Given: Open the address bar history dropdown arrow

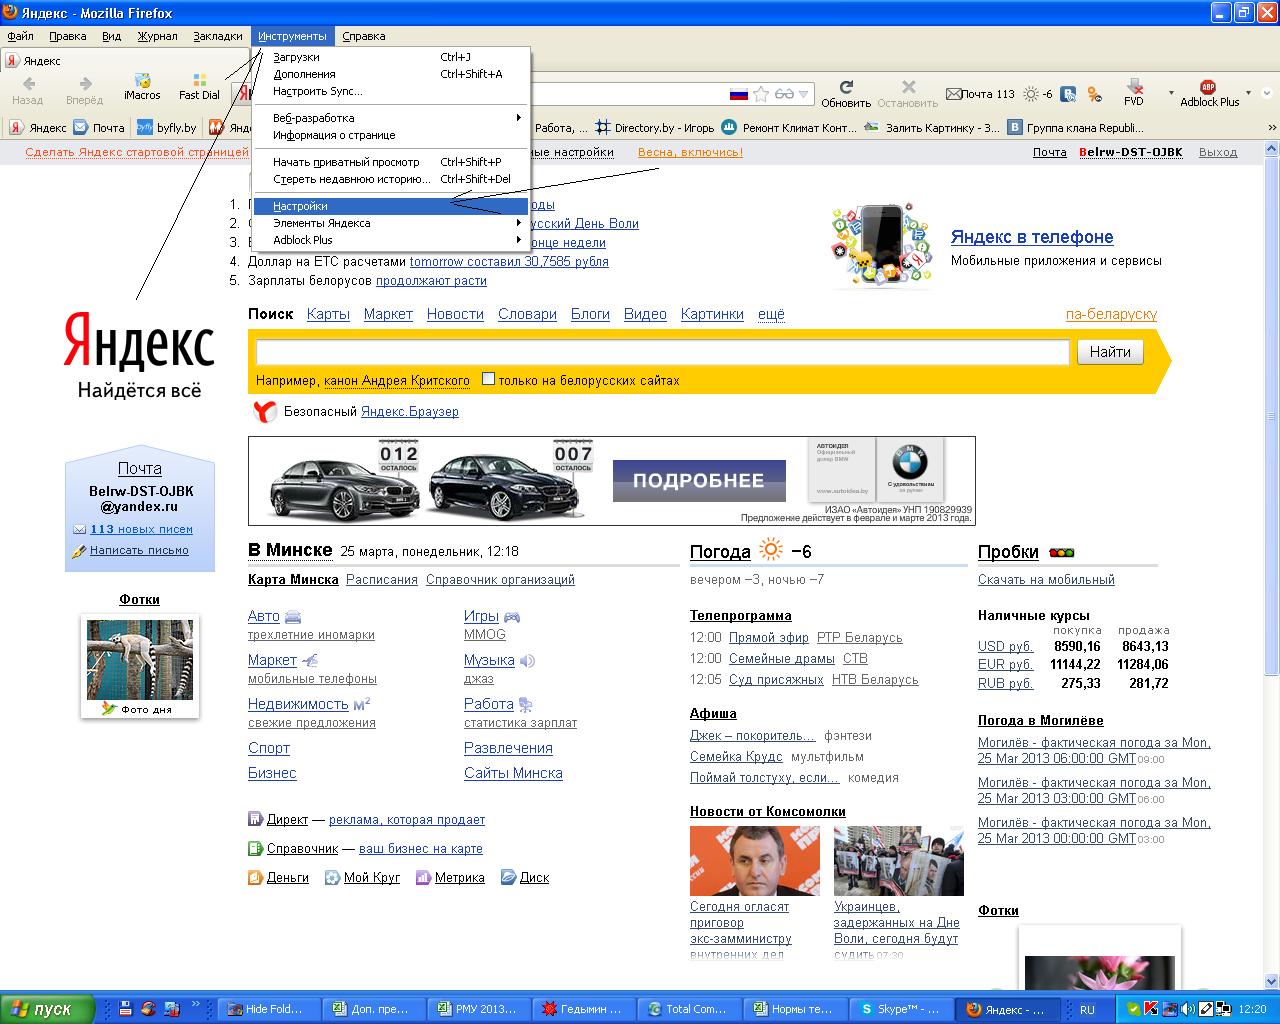Looking at the screenshot, I should tap(803, 94).
